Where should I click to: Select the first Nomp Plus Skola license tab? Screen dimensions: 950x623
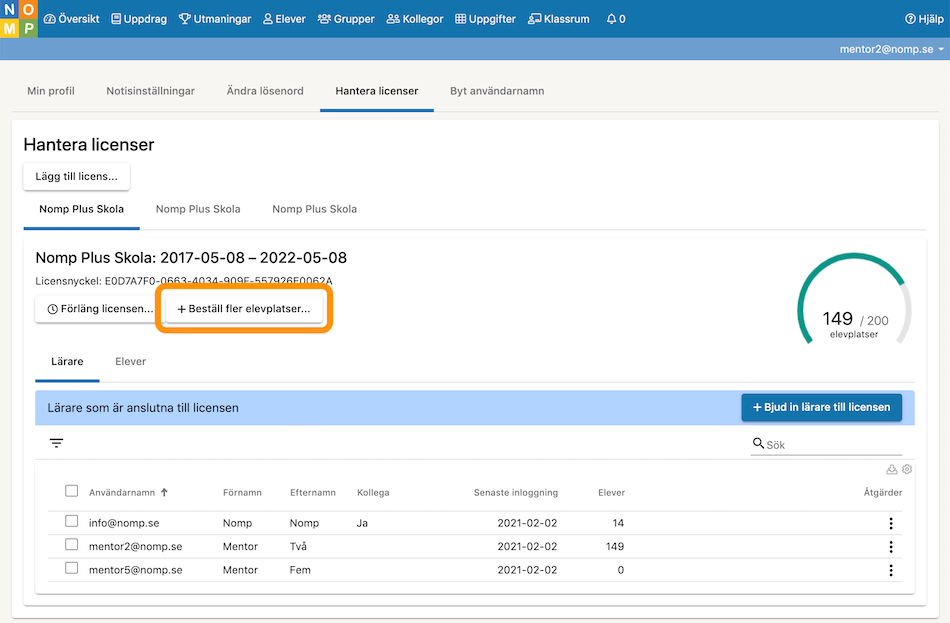pos(81,209)
